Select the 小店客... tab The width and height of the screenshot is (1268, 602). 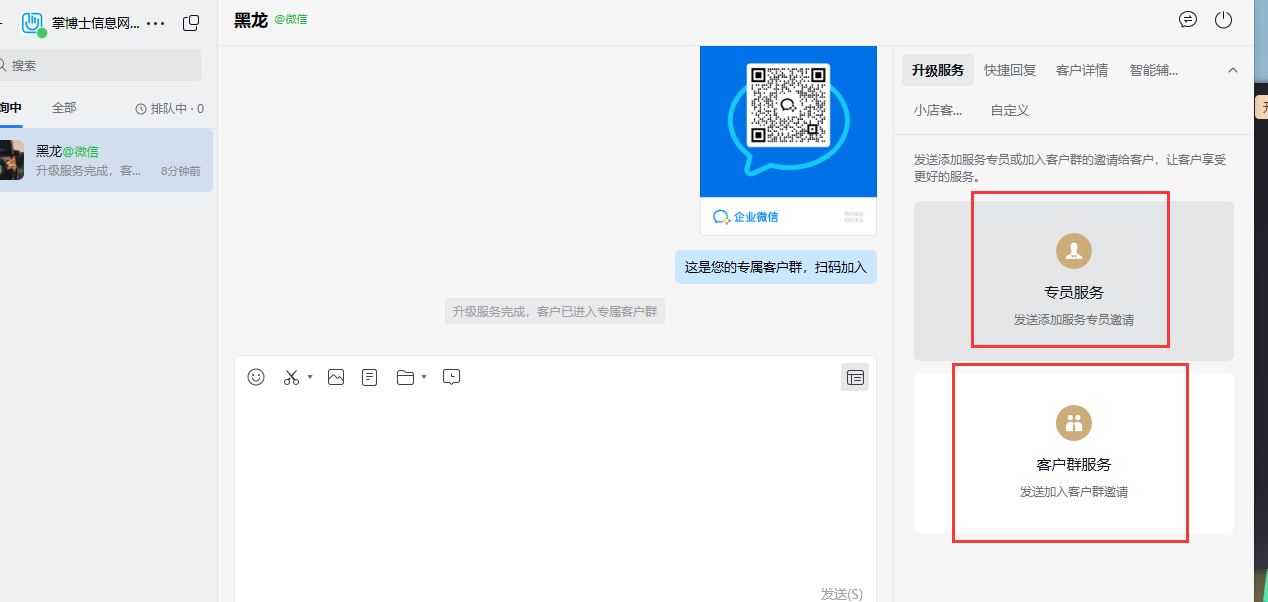coord(938,110)
